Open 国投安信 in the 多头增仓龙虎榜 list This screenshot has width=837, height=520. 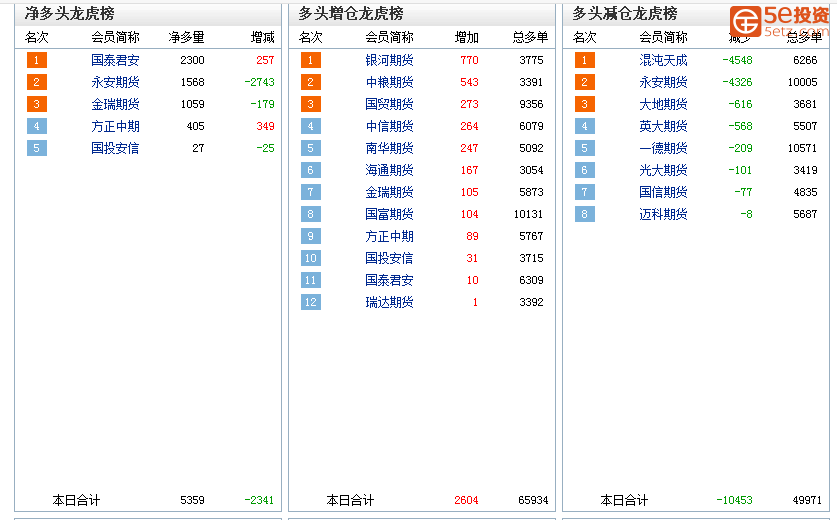[x=389, y=258]
